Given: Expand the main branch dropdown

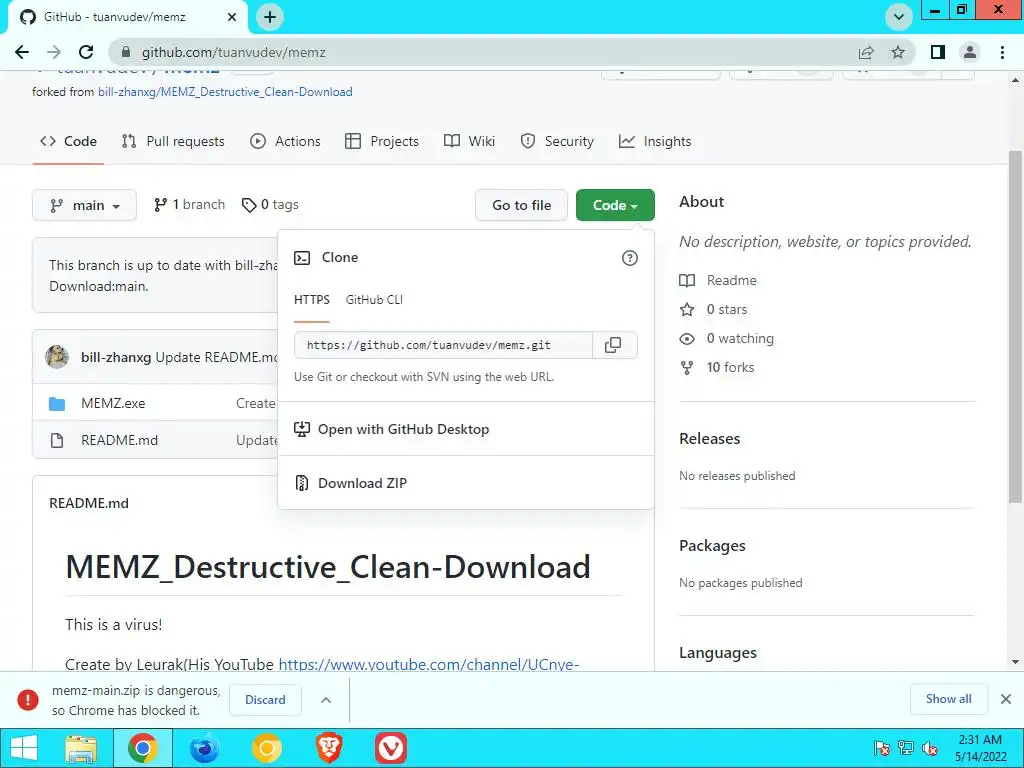Looking at the screenshot, I should (x=84, y=205).
